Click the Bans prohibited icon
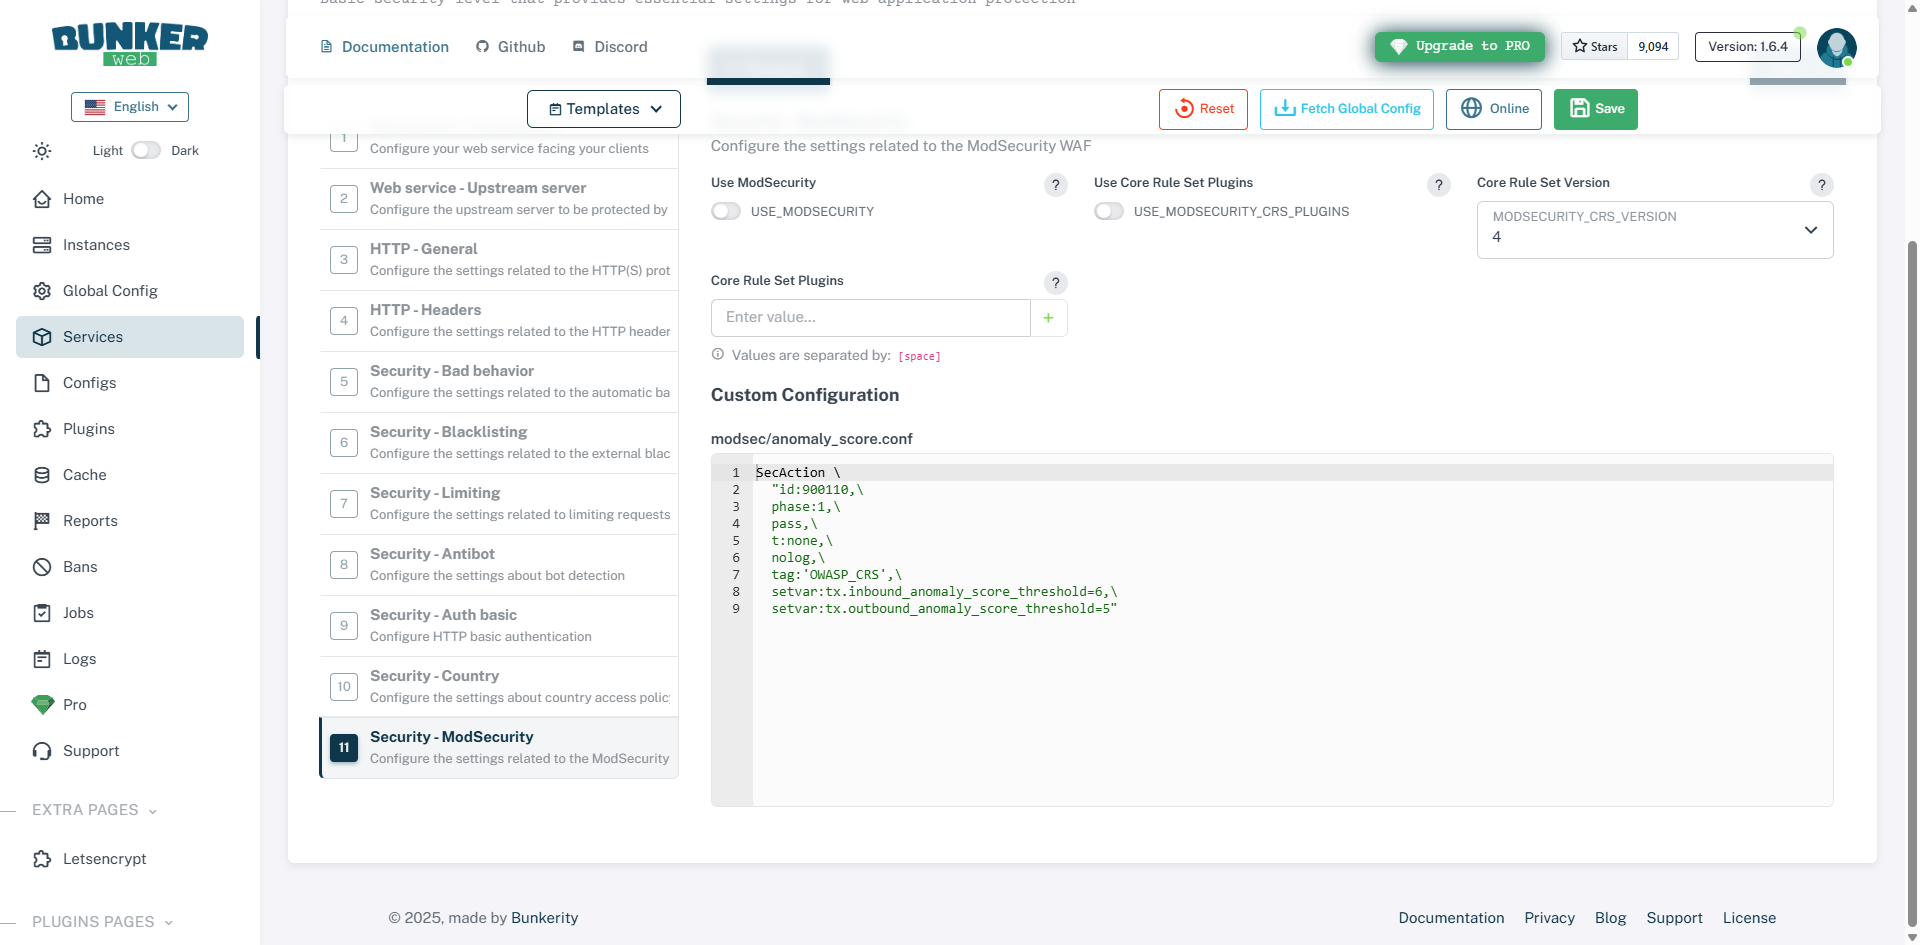 point(42,567)
